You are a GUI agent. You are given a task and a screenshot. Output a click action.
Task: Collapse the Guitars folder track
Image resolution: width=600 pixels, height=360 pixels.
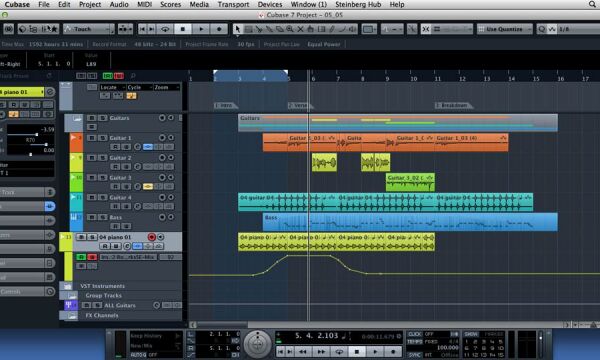tap(77, 119)
